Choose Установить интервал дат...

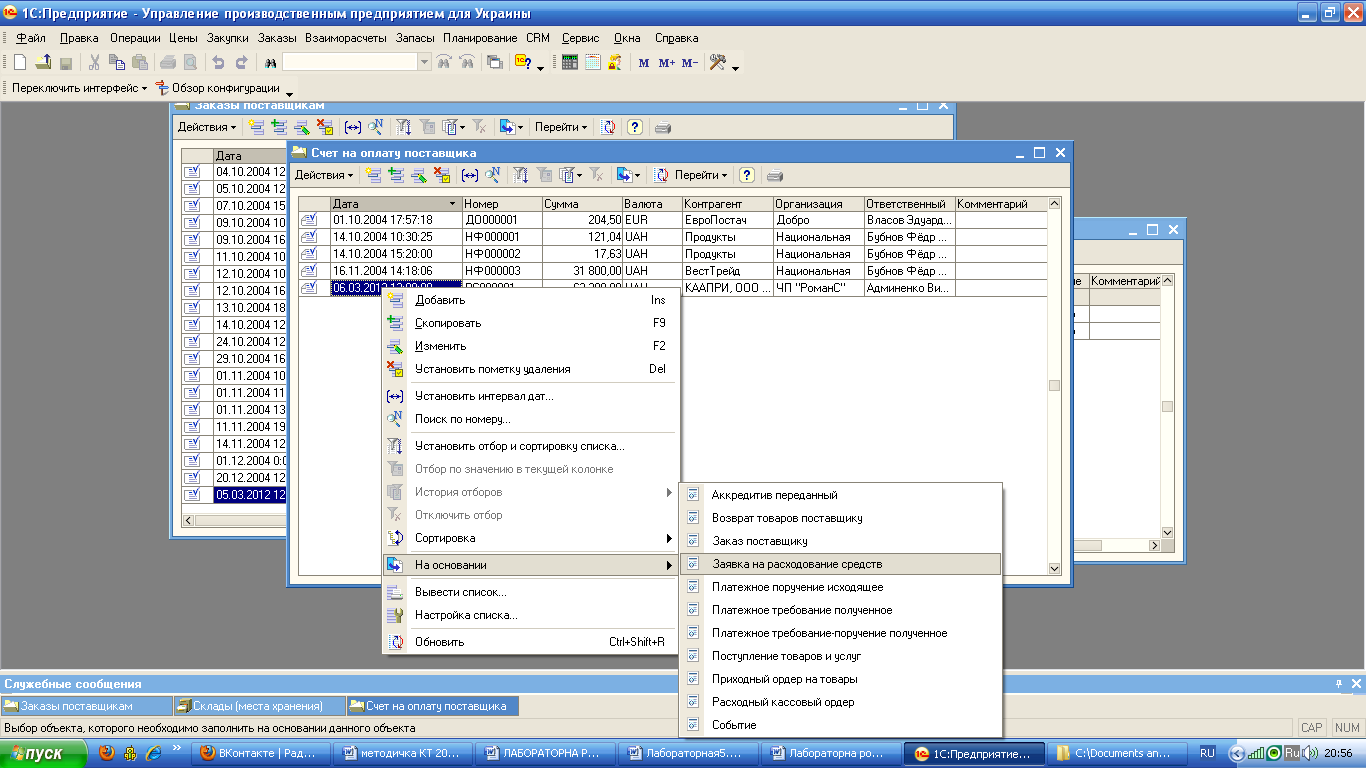pos(530,396)
